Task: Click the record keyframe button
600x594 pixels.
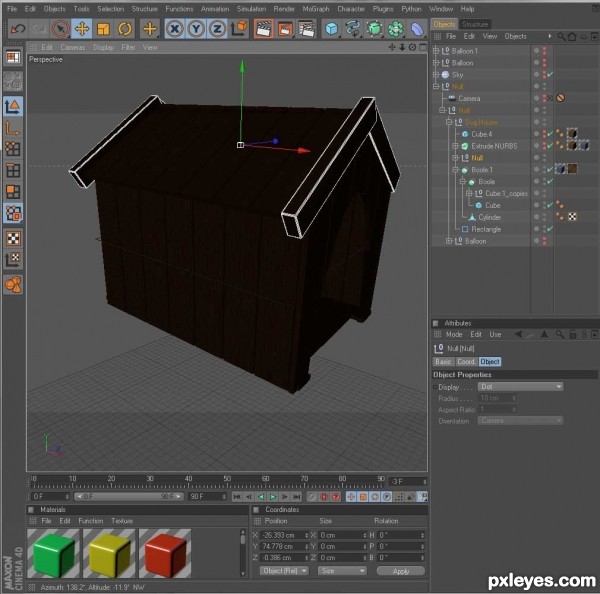Action: 312,497
